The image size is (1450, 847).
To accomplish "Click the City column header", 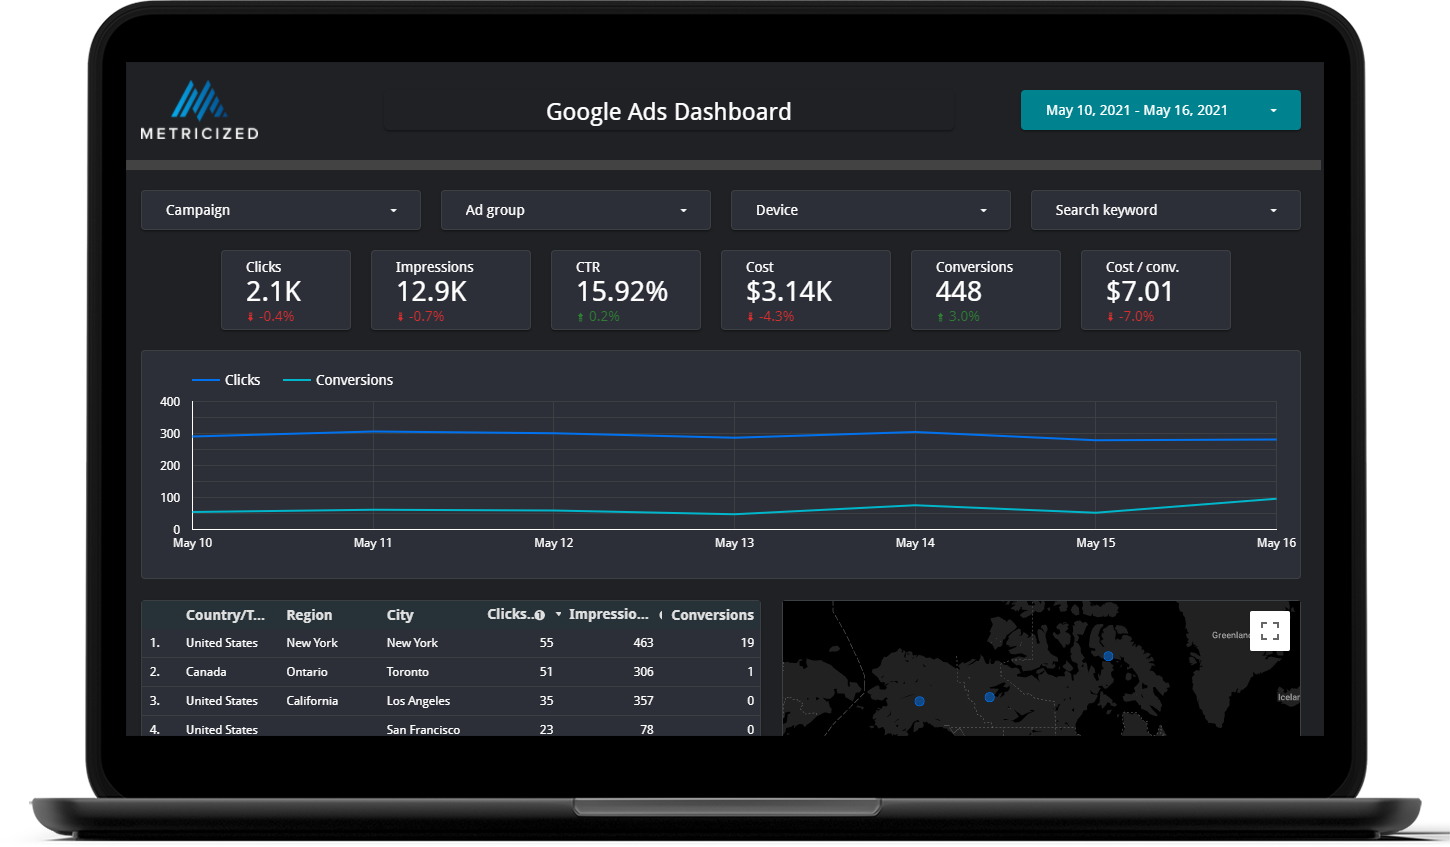I will click(x=400, y=614).
